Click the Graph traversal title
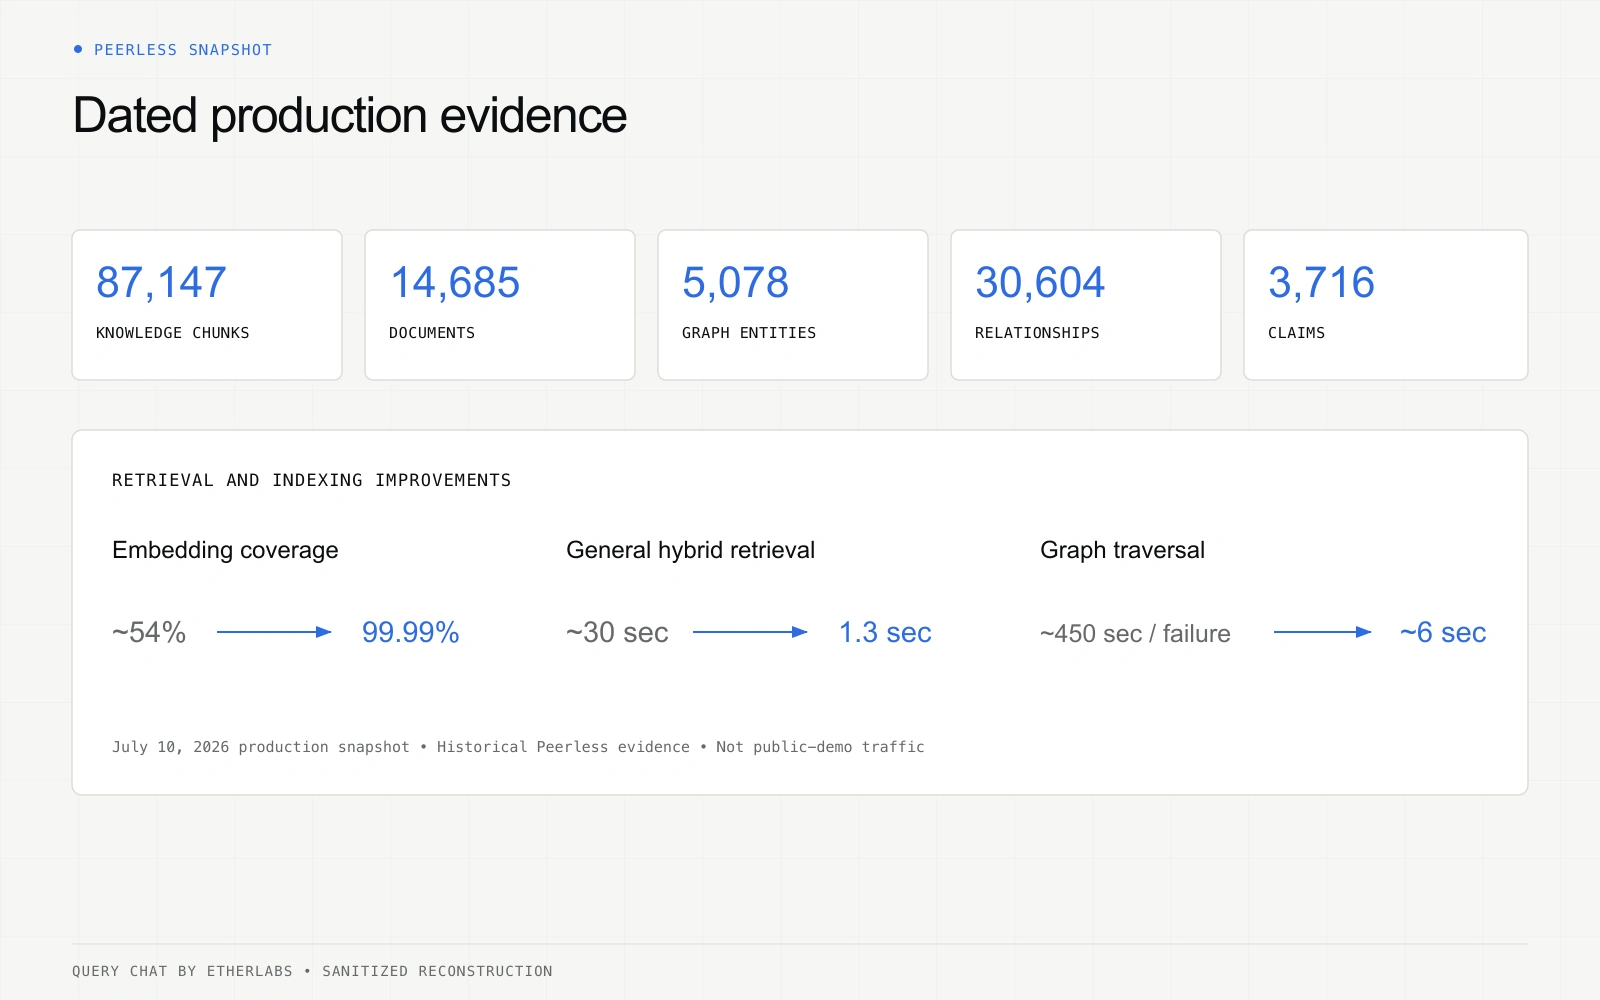1600x1000 pixels. [x=1122, y=550]
